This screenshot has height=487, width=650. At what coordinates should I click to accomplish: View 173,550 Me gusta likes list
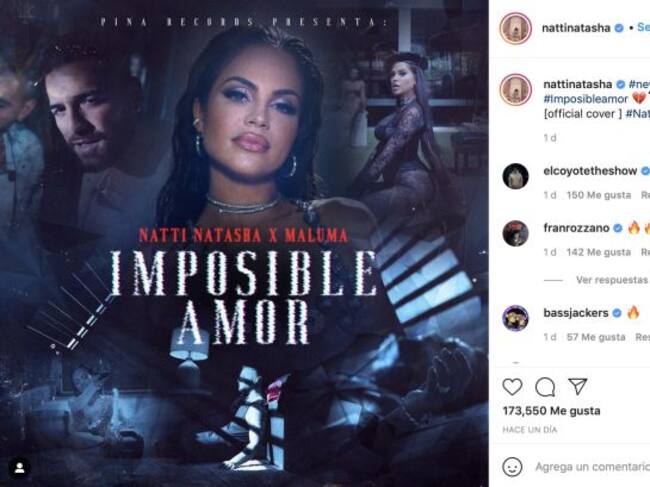point(551,411)
